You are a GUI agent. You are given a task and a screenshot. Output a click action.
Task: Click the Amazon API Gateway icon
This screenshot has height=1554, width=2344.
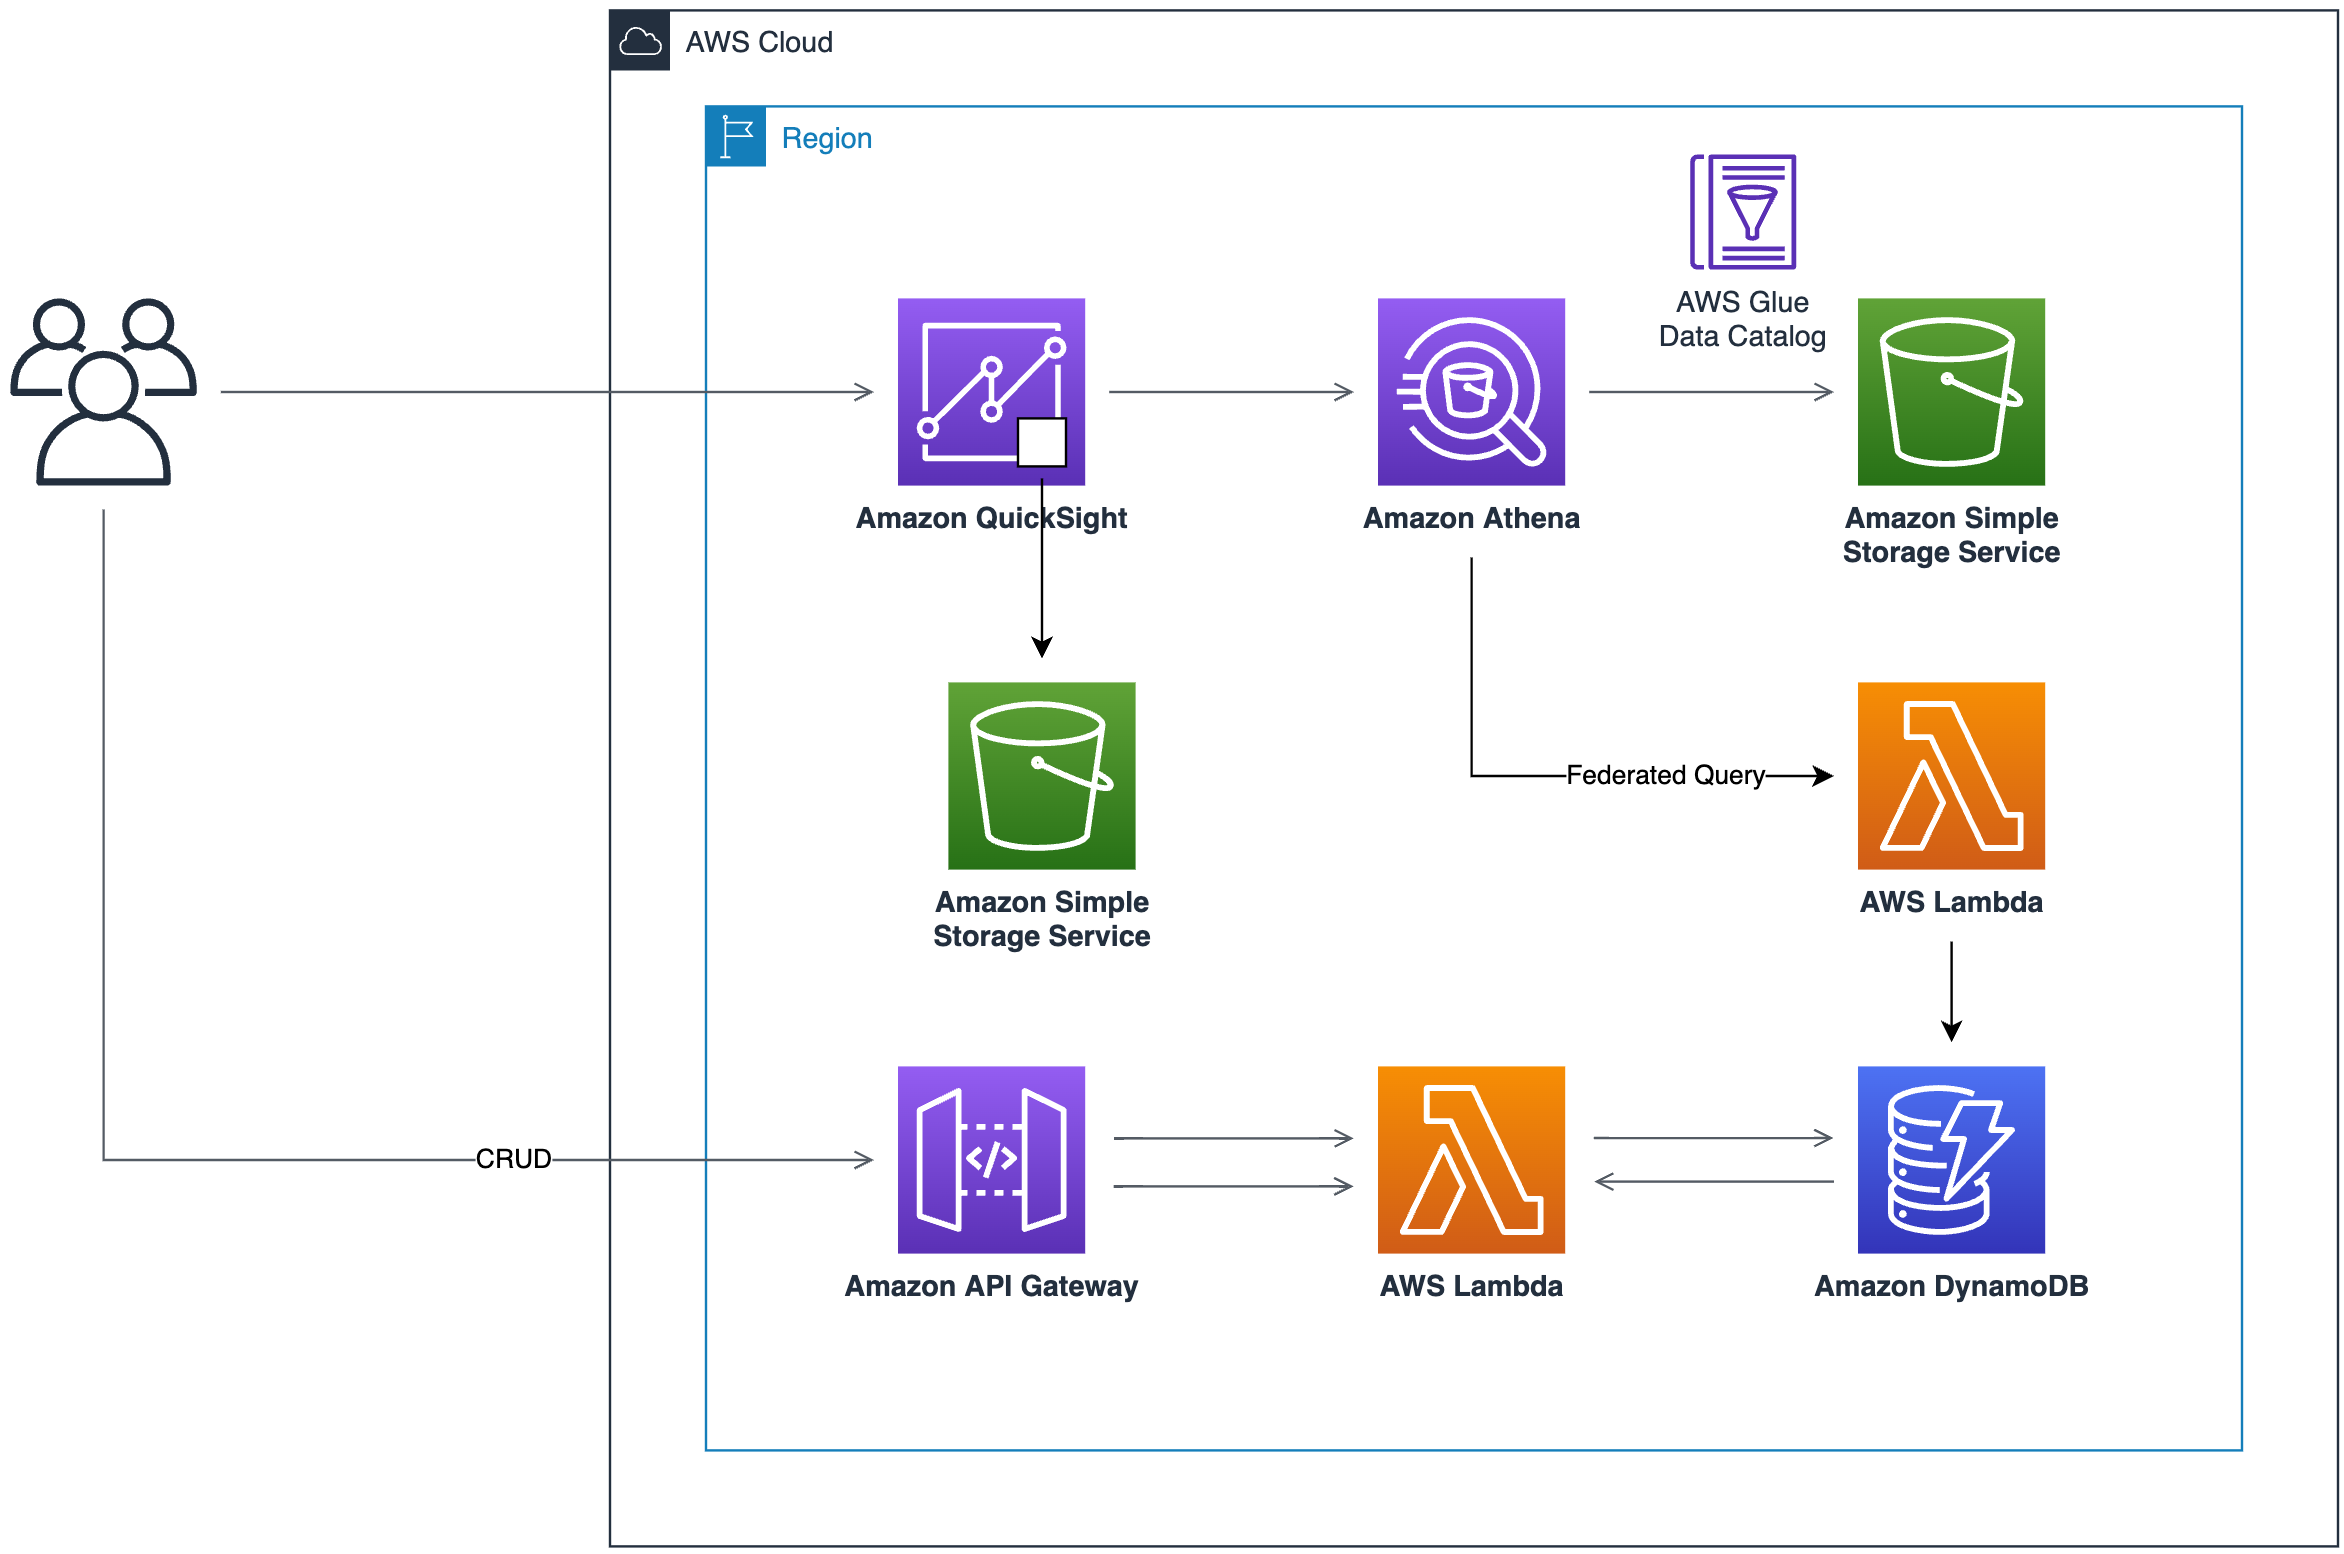click(x=990, y=1158)
